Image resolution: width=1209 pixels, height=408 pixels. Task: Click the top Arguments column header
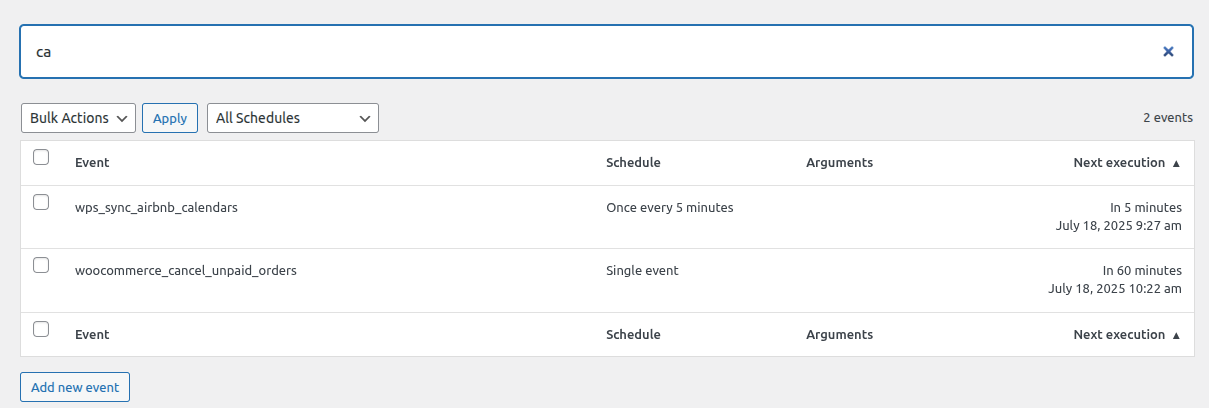click(x=839, y=162)
